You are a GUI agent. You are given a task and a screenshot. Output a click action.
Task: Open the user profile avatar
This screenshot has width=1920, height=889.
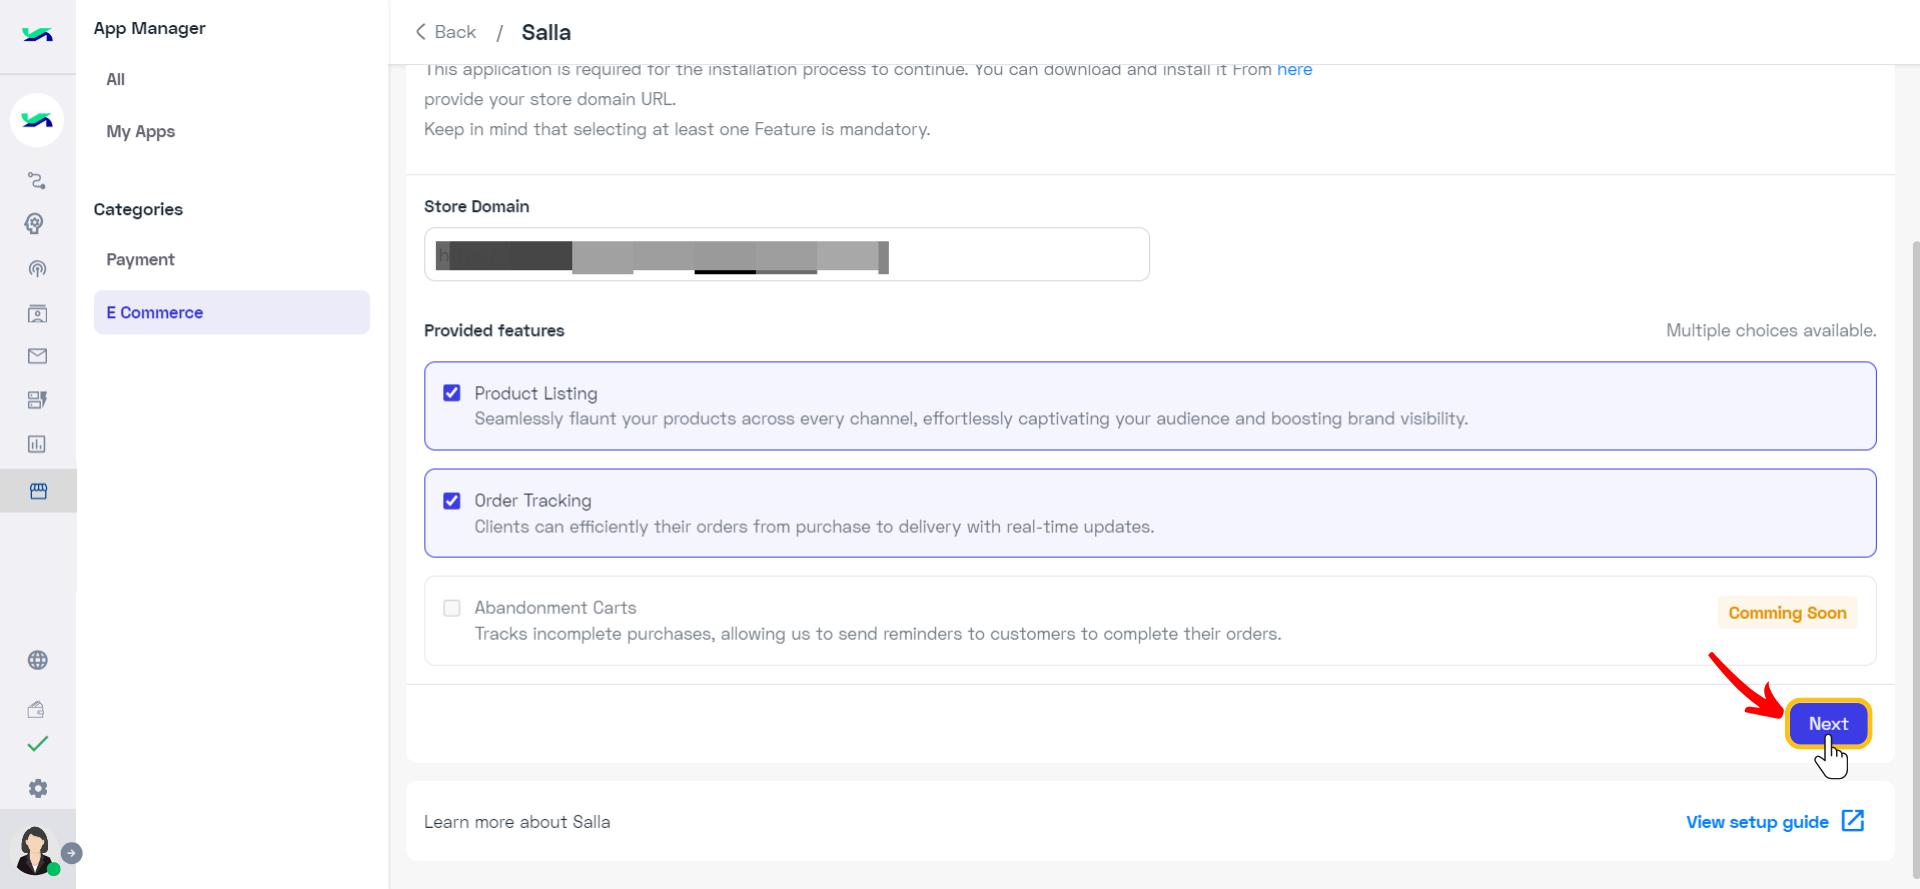coord(35,851)
